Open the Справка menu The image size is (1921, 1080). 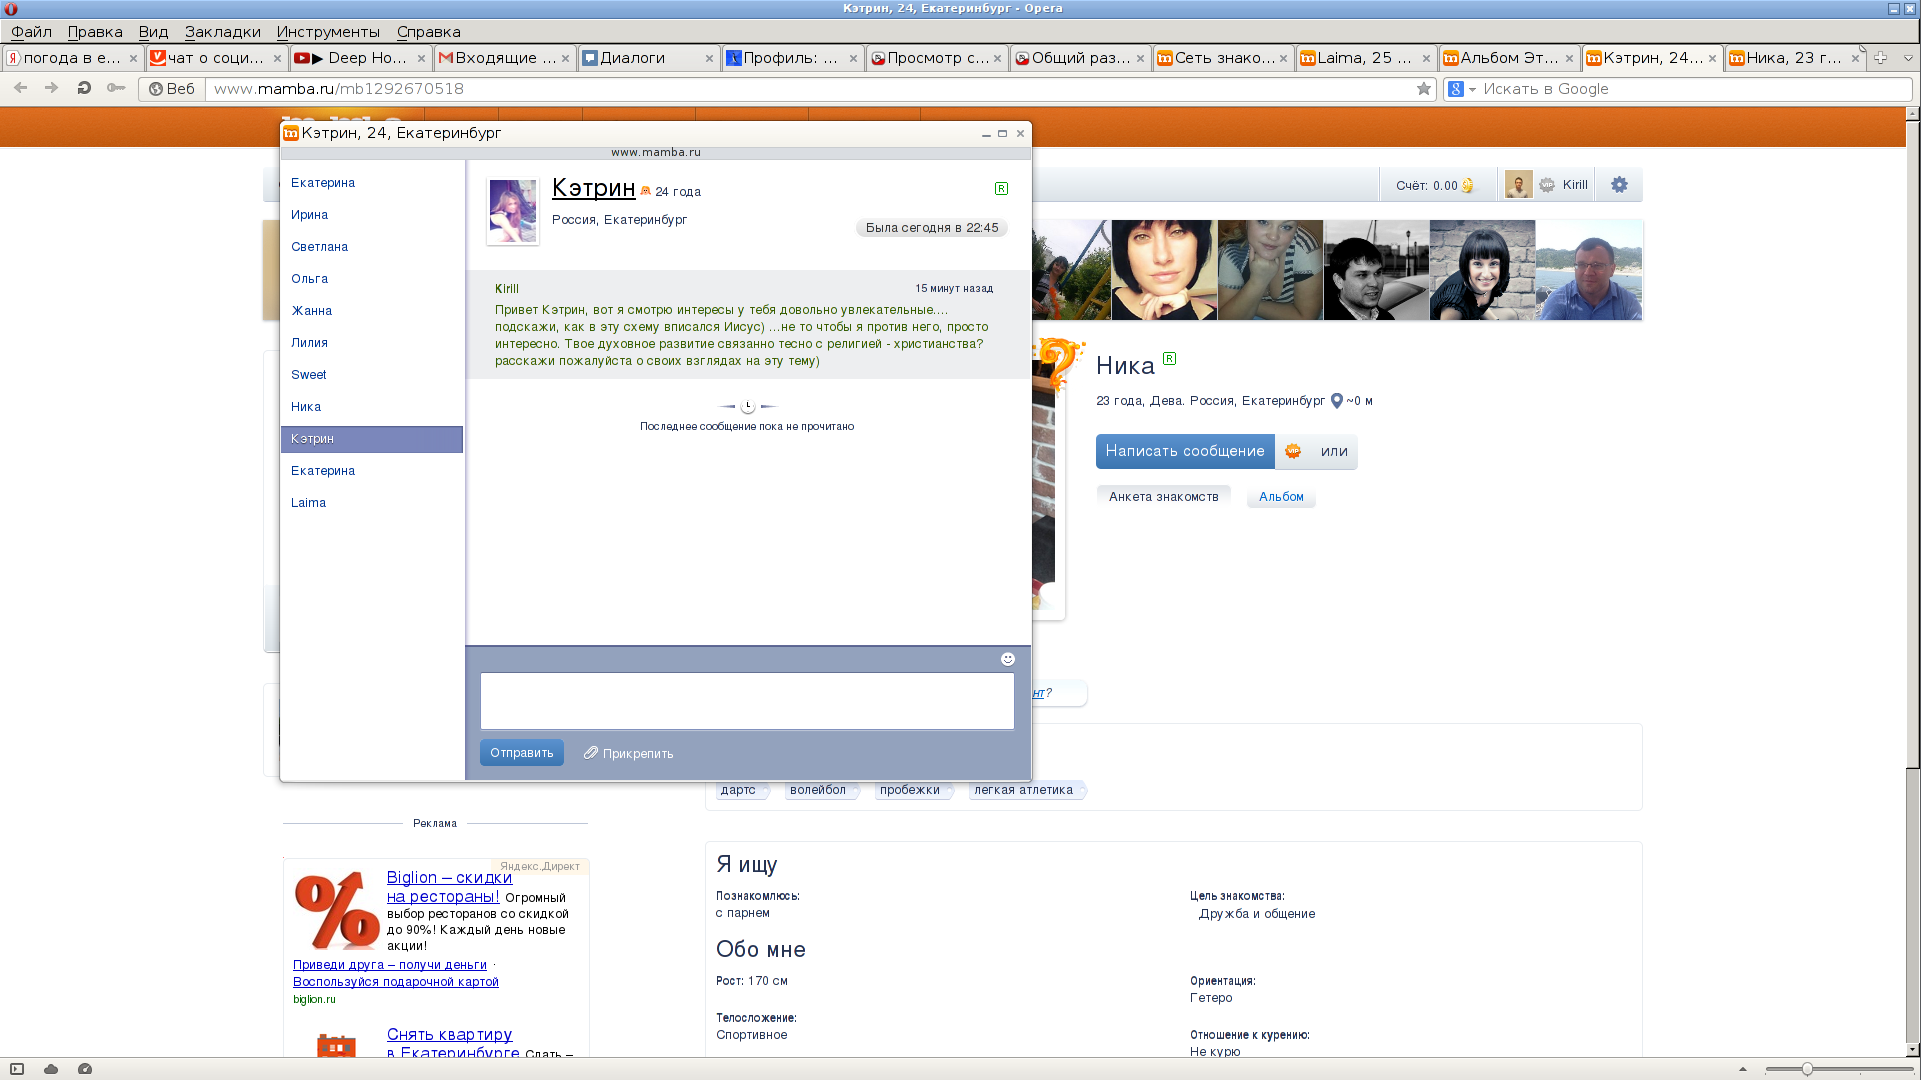click(x=429, y=32)
